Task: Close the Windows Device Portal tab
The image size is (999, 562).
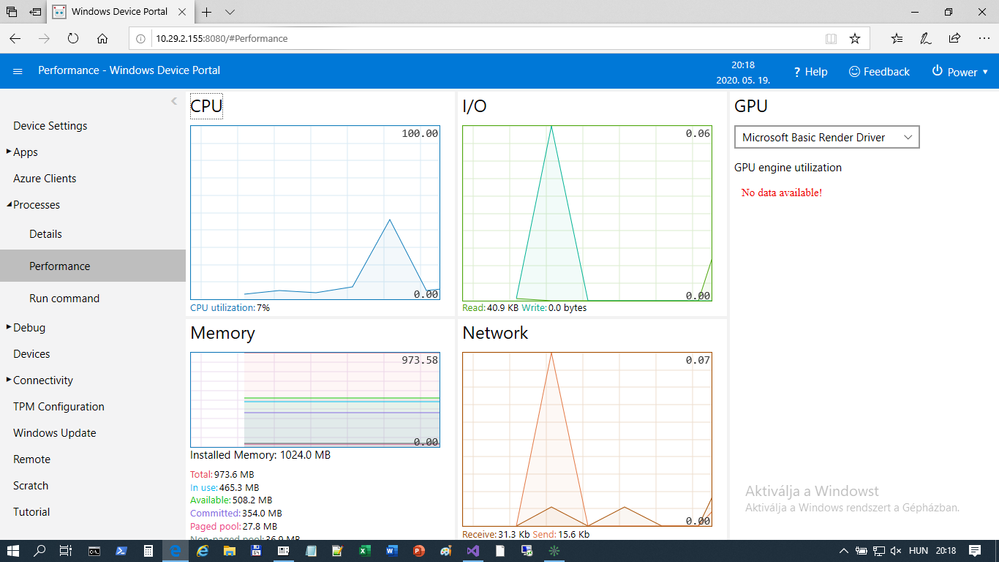Action: [182, 11]
